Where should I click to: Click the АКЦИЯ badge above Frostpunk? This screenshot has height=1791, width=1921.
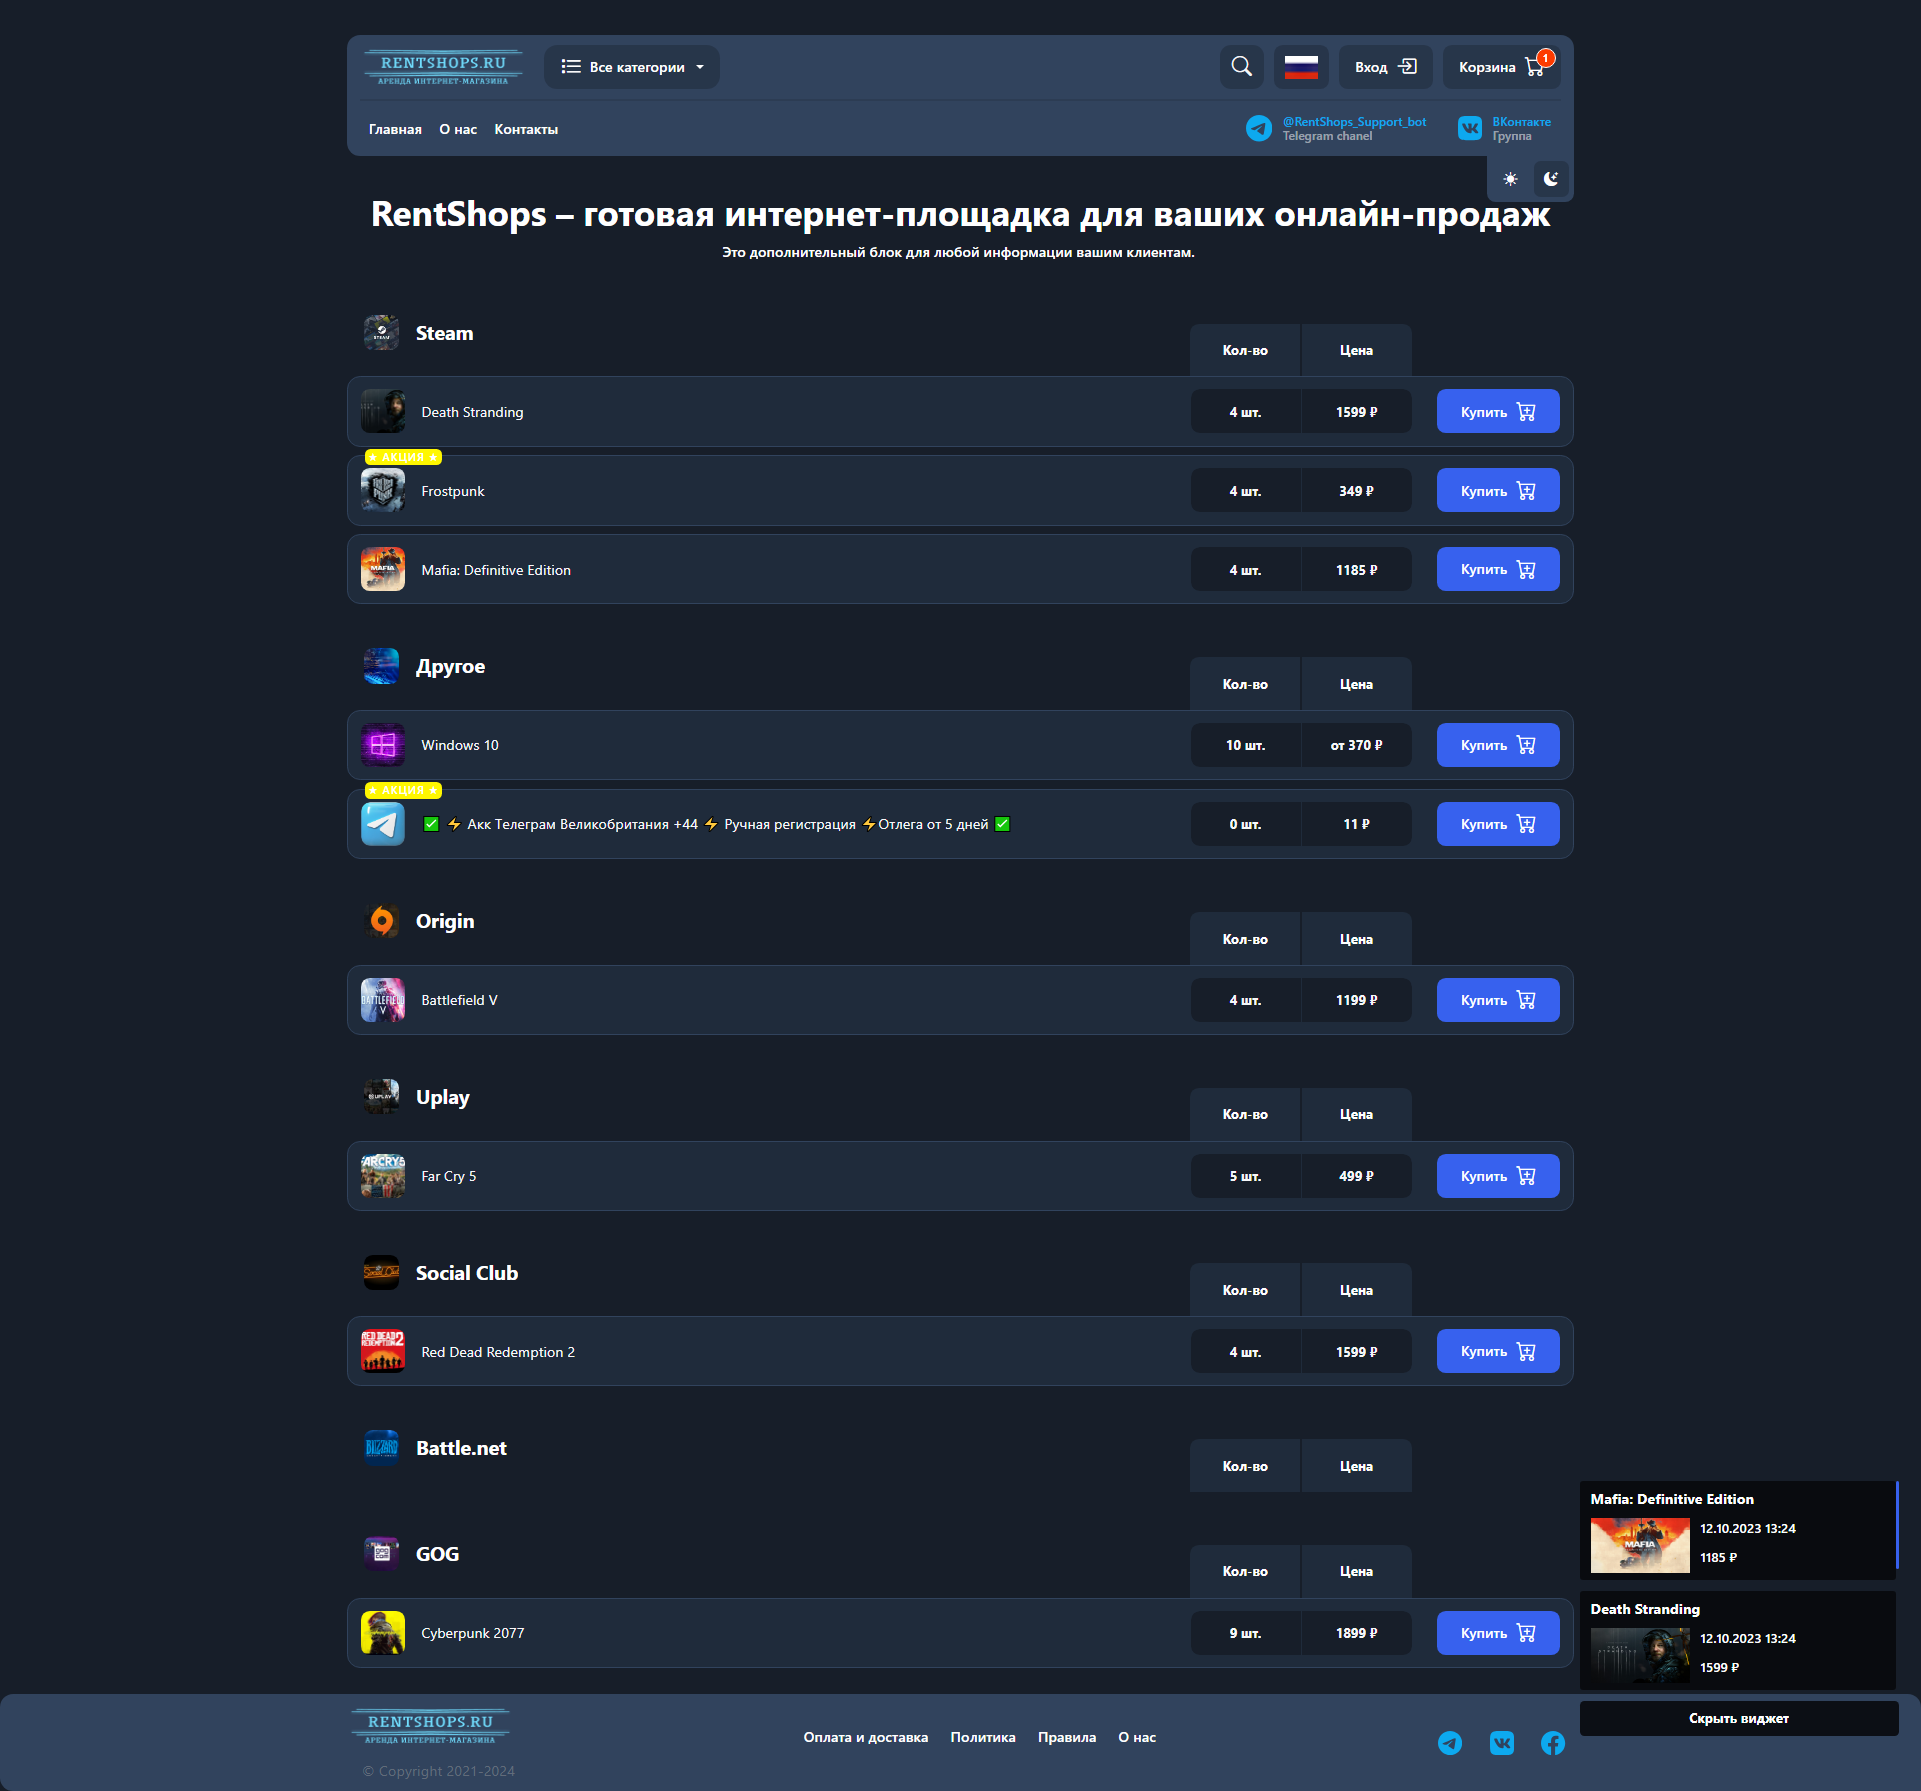403,457
